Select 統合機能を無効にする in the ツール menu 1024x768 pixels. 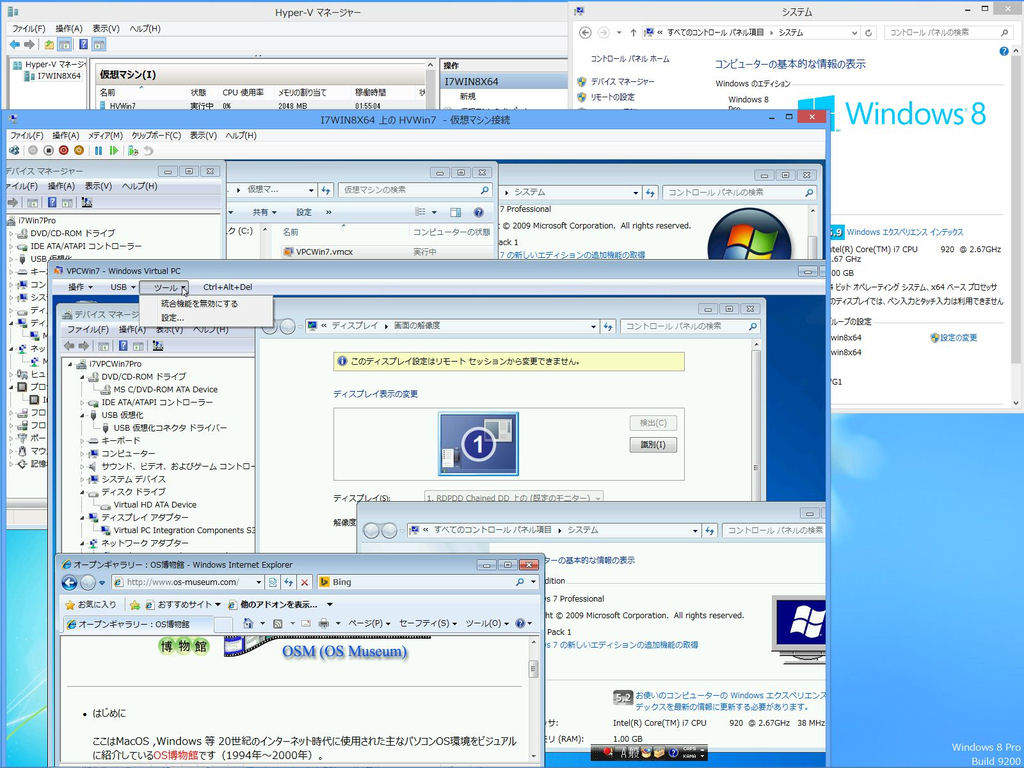click(200, 304)
